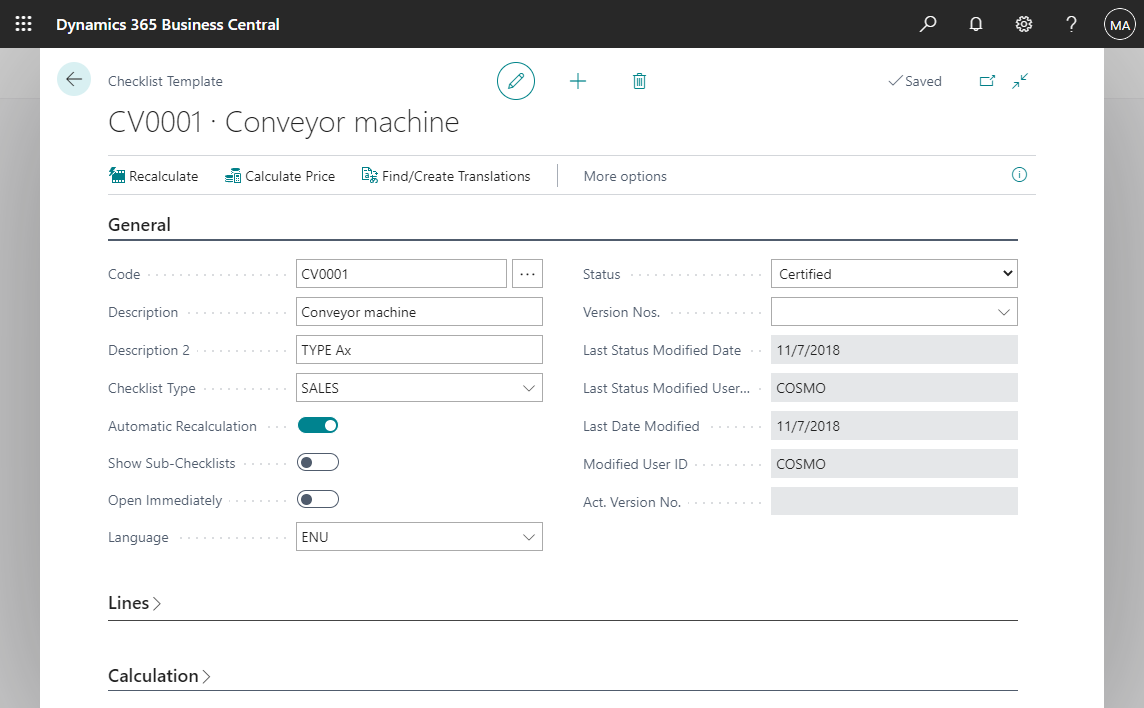This screenshot has width=1144, height=708.
Task: Click the back arrow button
Action: 74,79
